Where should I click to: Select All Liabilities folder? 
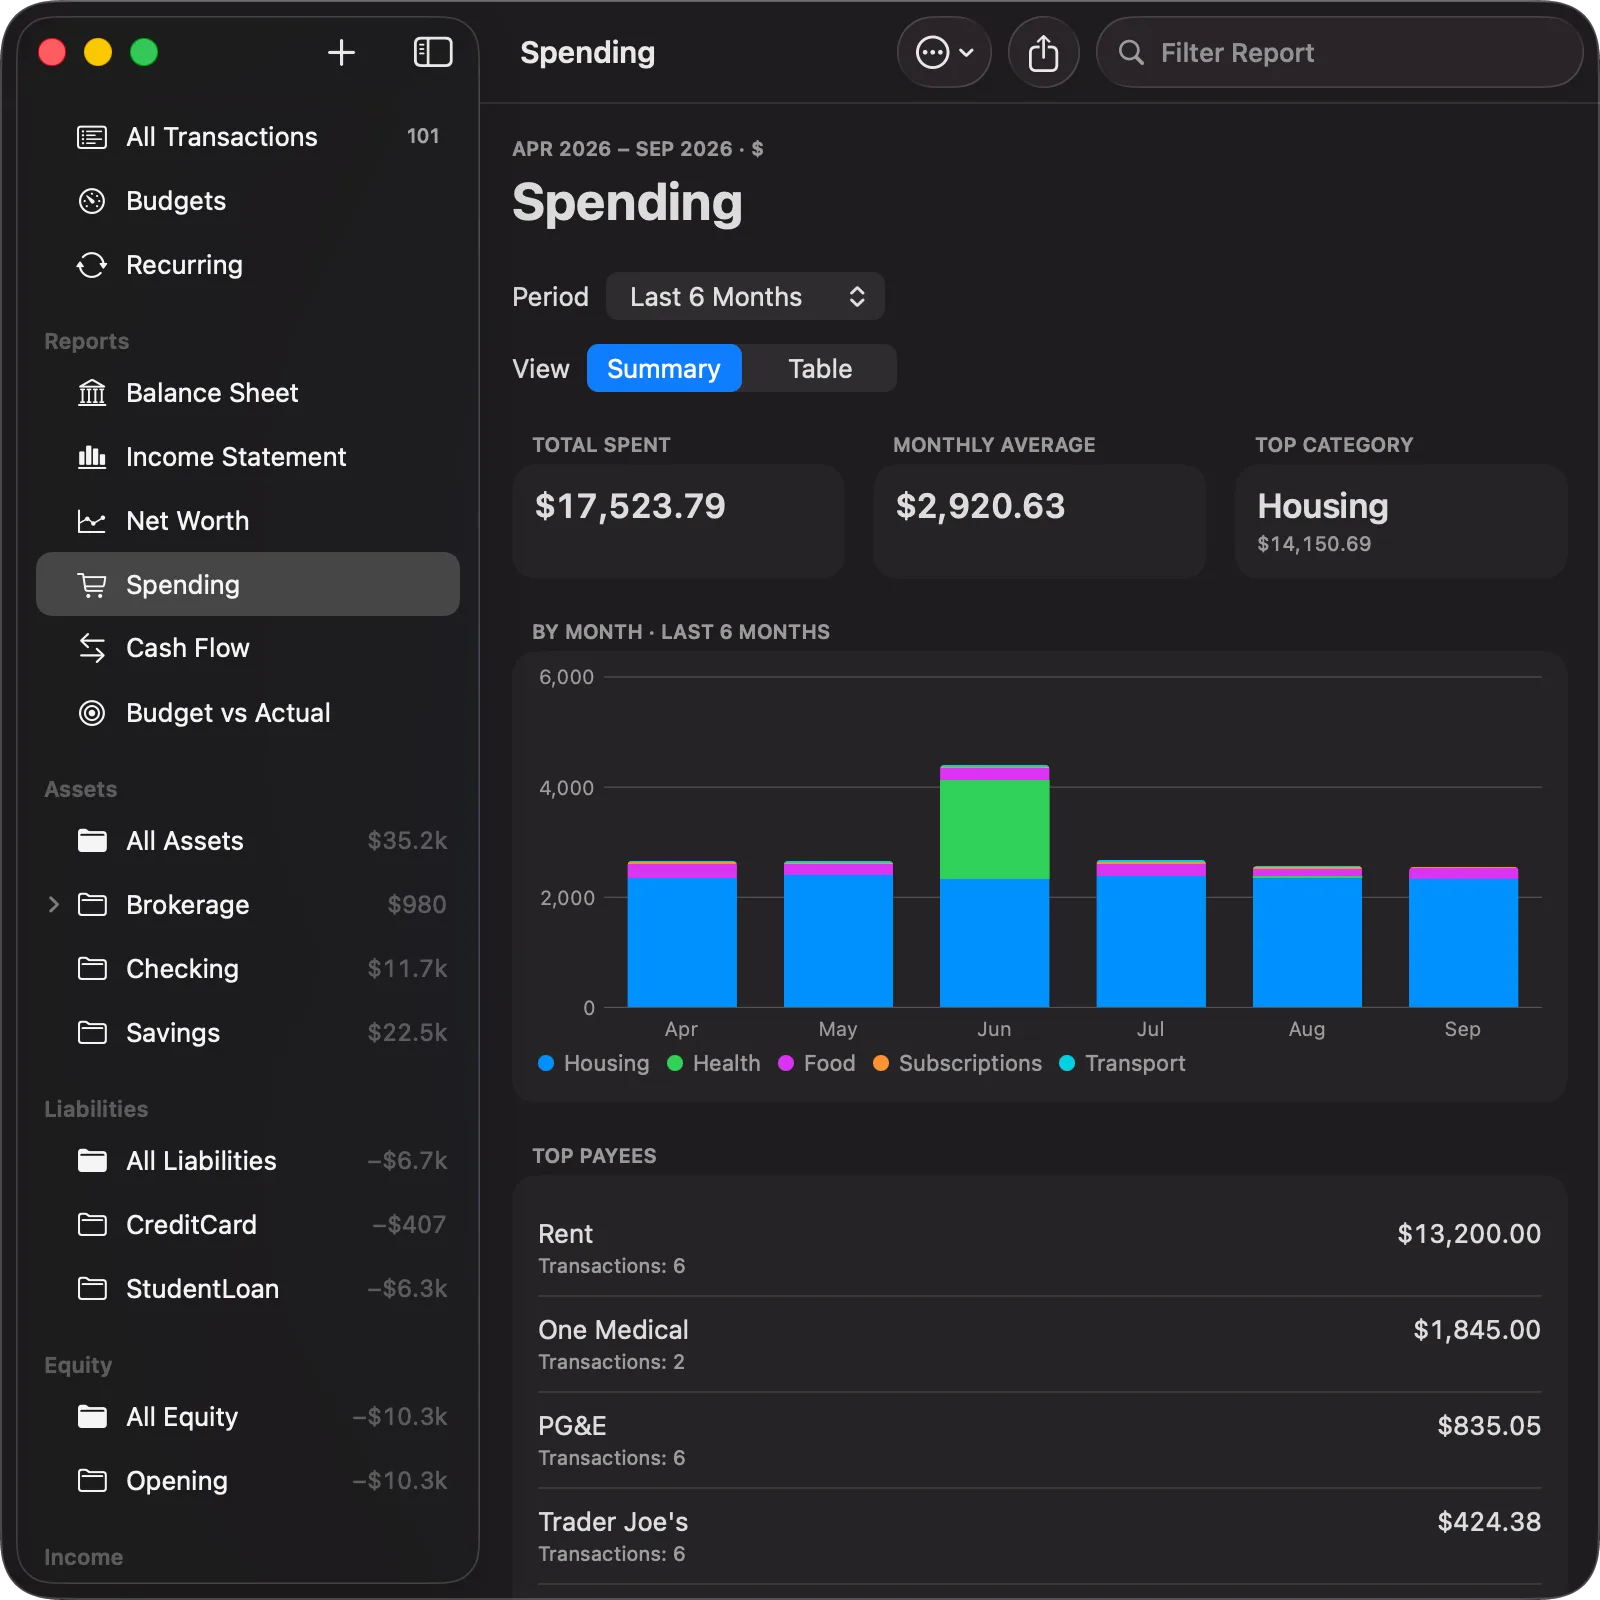point(248,1161)
